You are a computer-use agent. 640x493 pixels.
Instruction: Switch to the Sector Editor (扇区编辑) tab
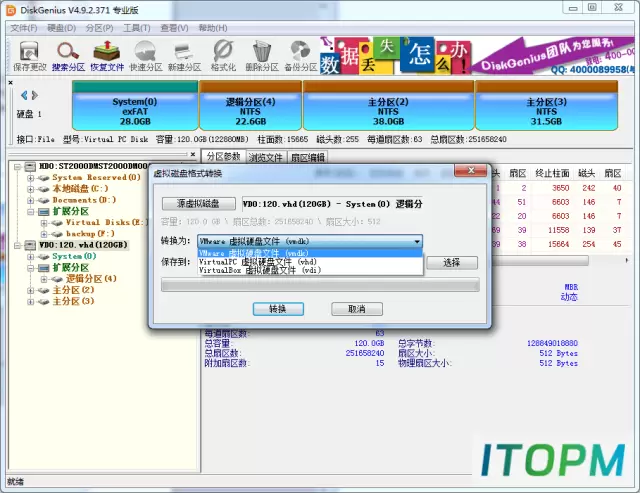pyautogui.click(x=308, y=157)
